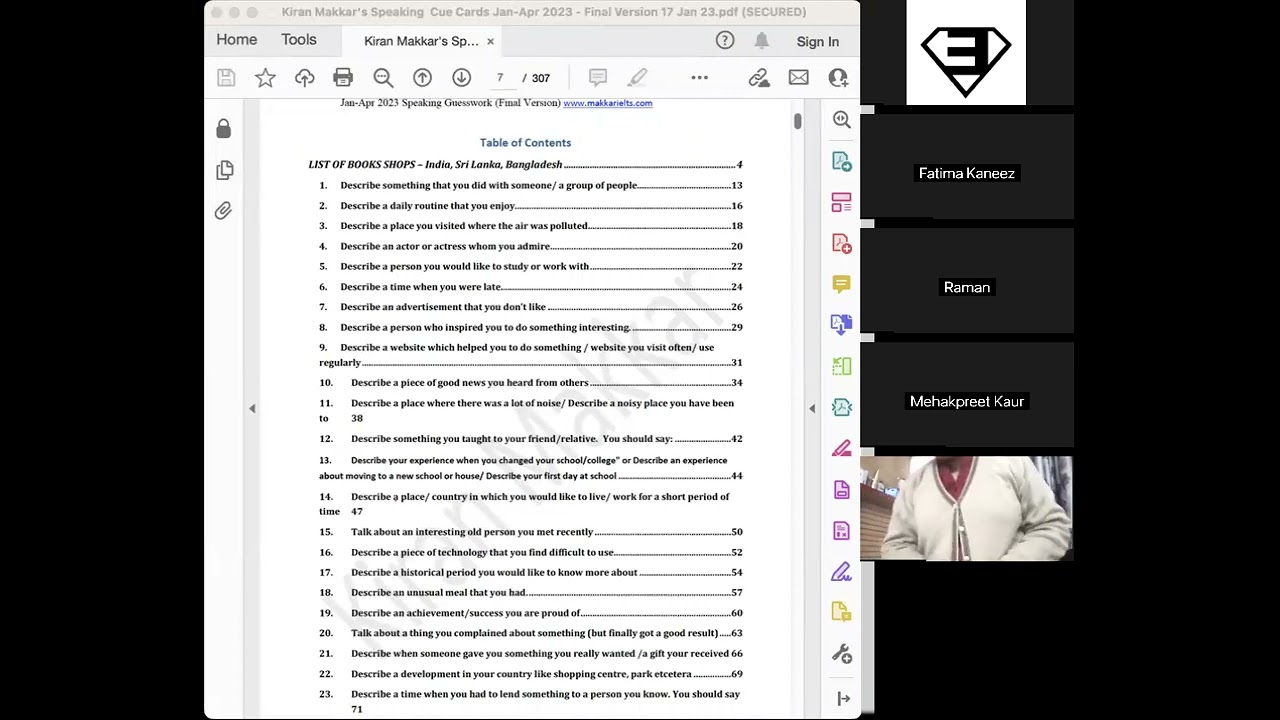View security settings via the lock icon
1280x720 pixels.
click(x=224, y=128)
